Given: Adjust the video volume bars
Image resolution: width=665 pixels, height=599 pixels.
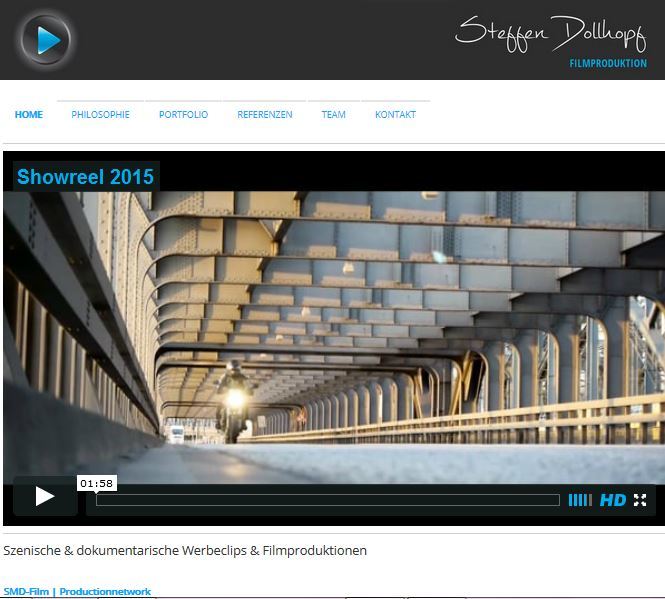Looking at the screenshot, I should [580, 500].
